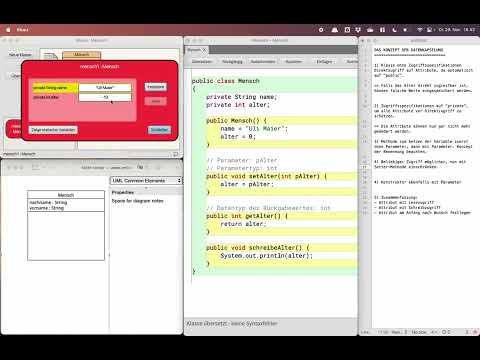Click the alter value field in the inspector
The image size is (480, 360).
coord(105,97)
